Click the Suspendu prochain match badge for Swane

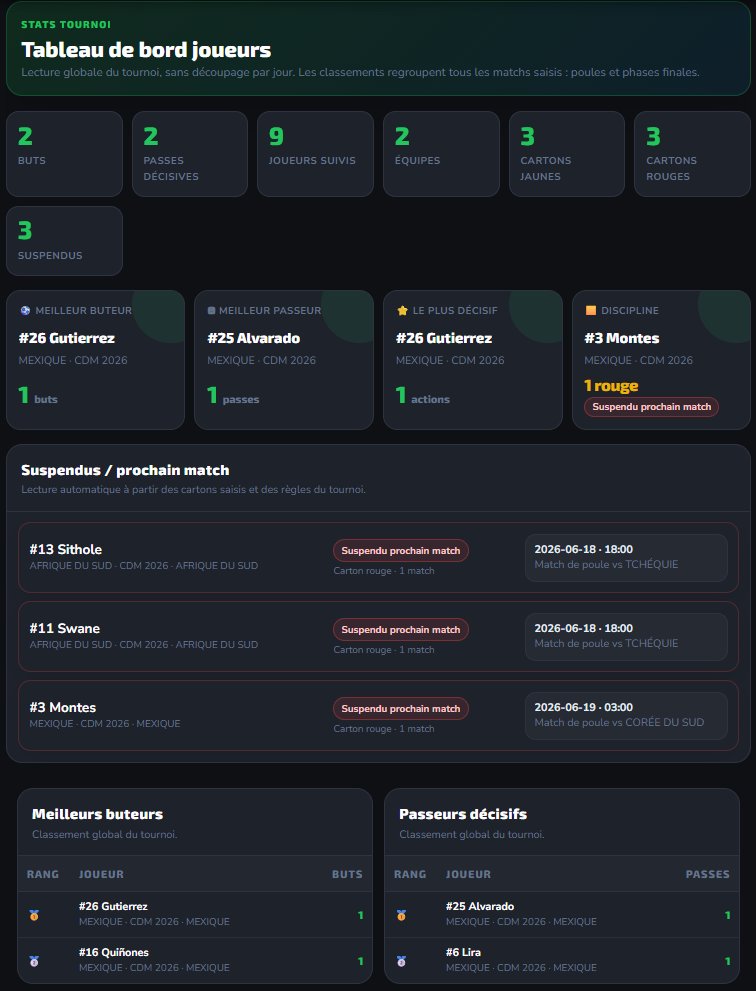point(401,629)
